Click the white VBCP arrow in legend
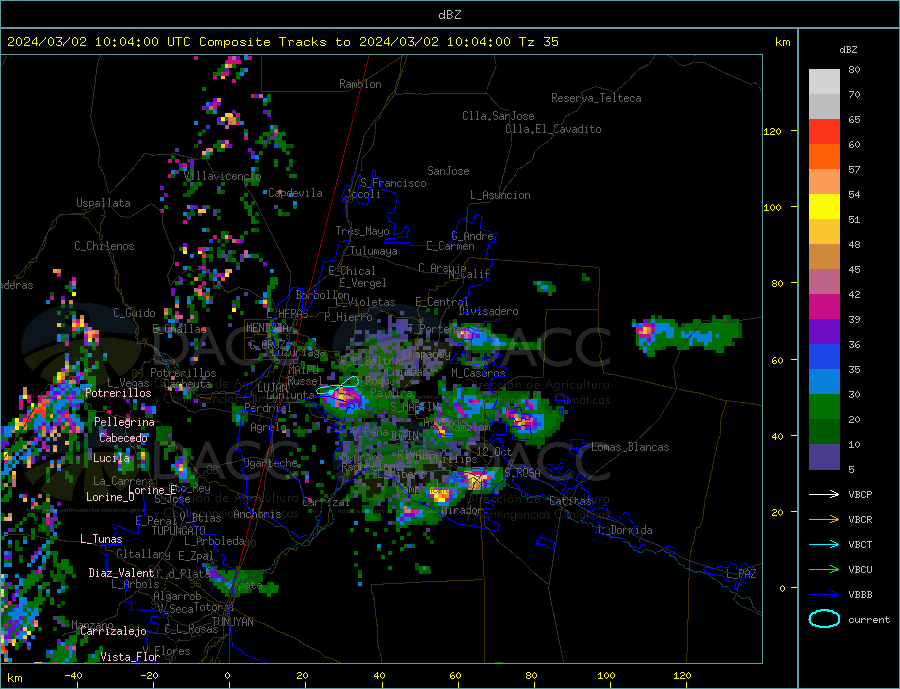Viewport: 900px width, 689px height. coord(824,494)
